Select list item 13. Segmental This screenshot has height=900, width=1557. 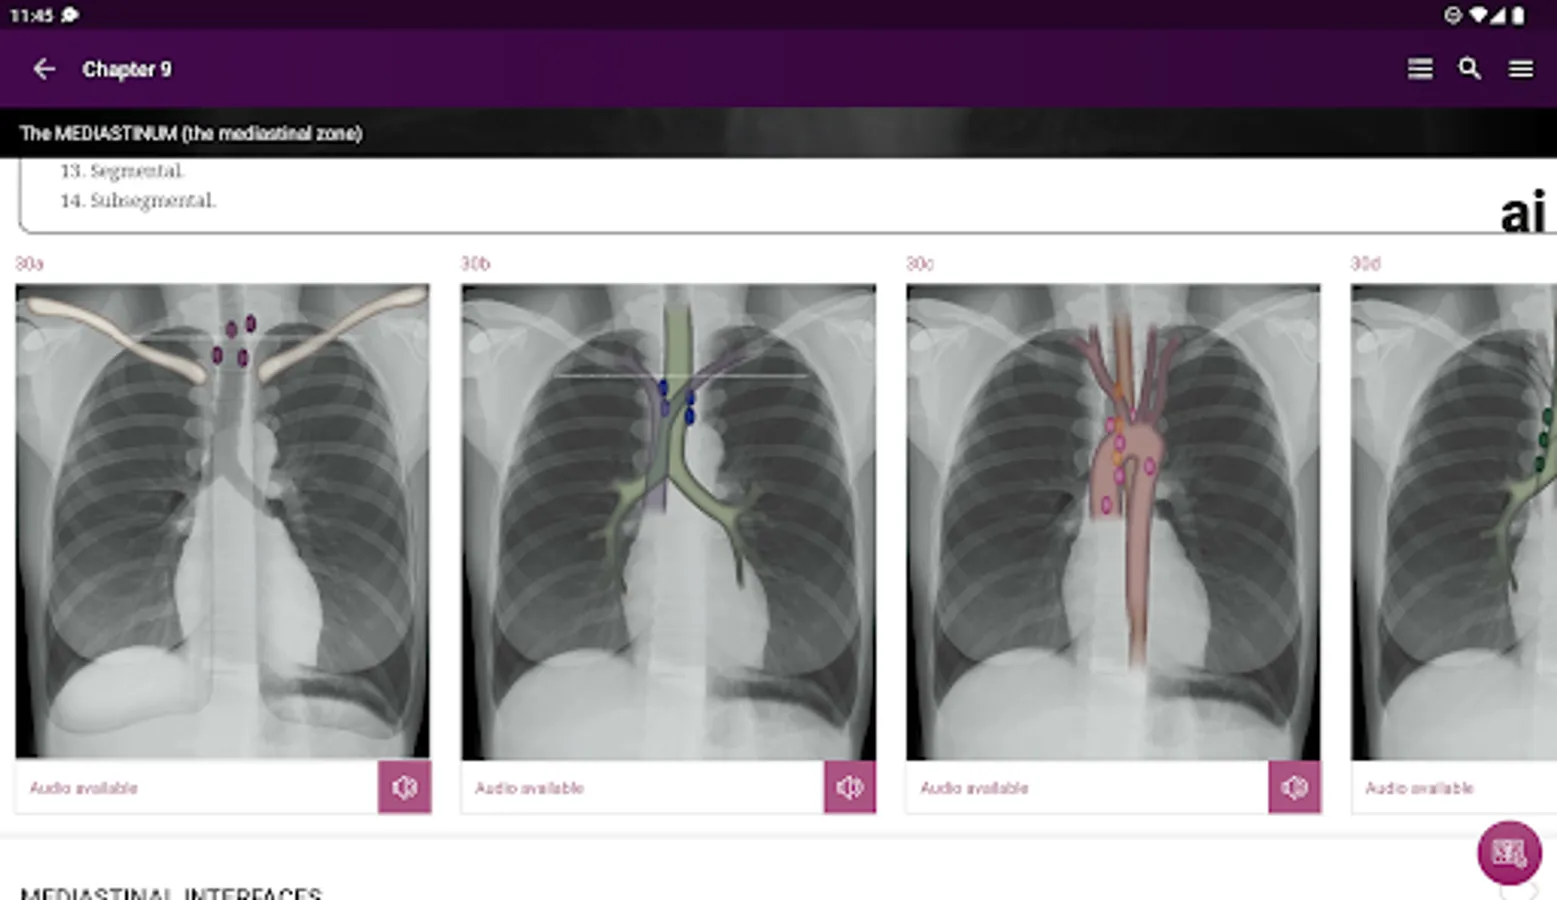click(122, 171)
